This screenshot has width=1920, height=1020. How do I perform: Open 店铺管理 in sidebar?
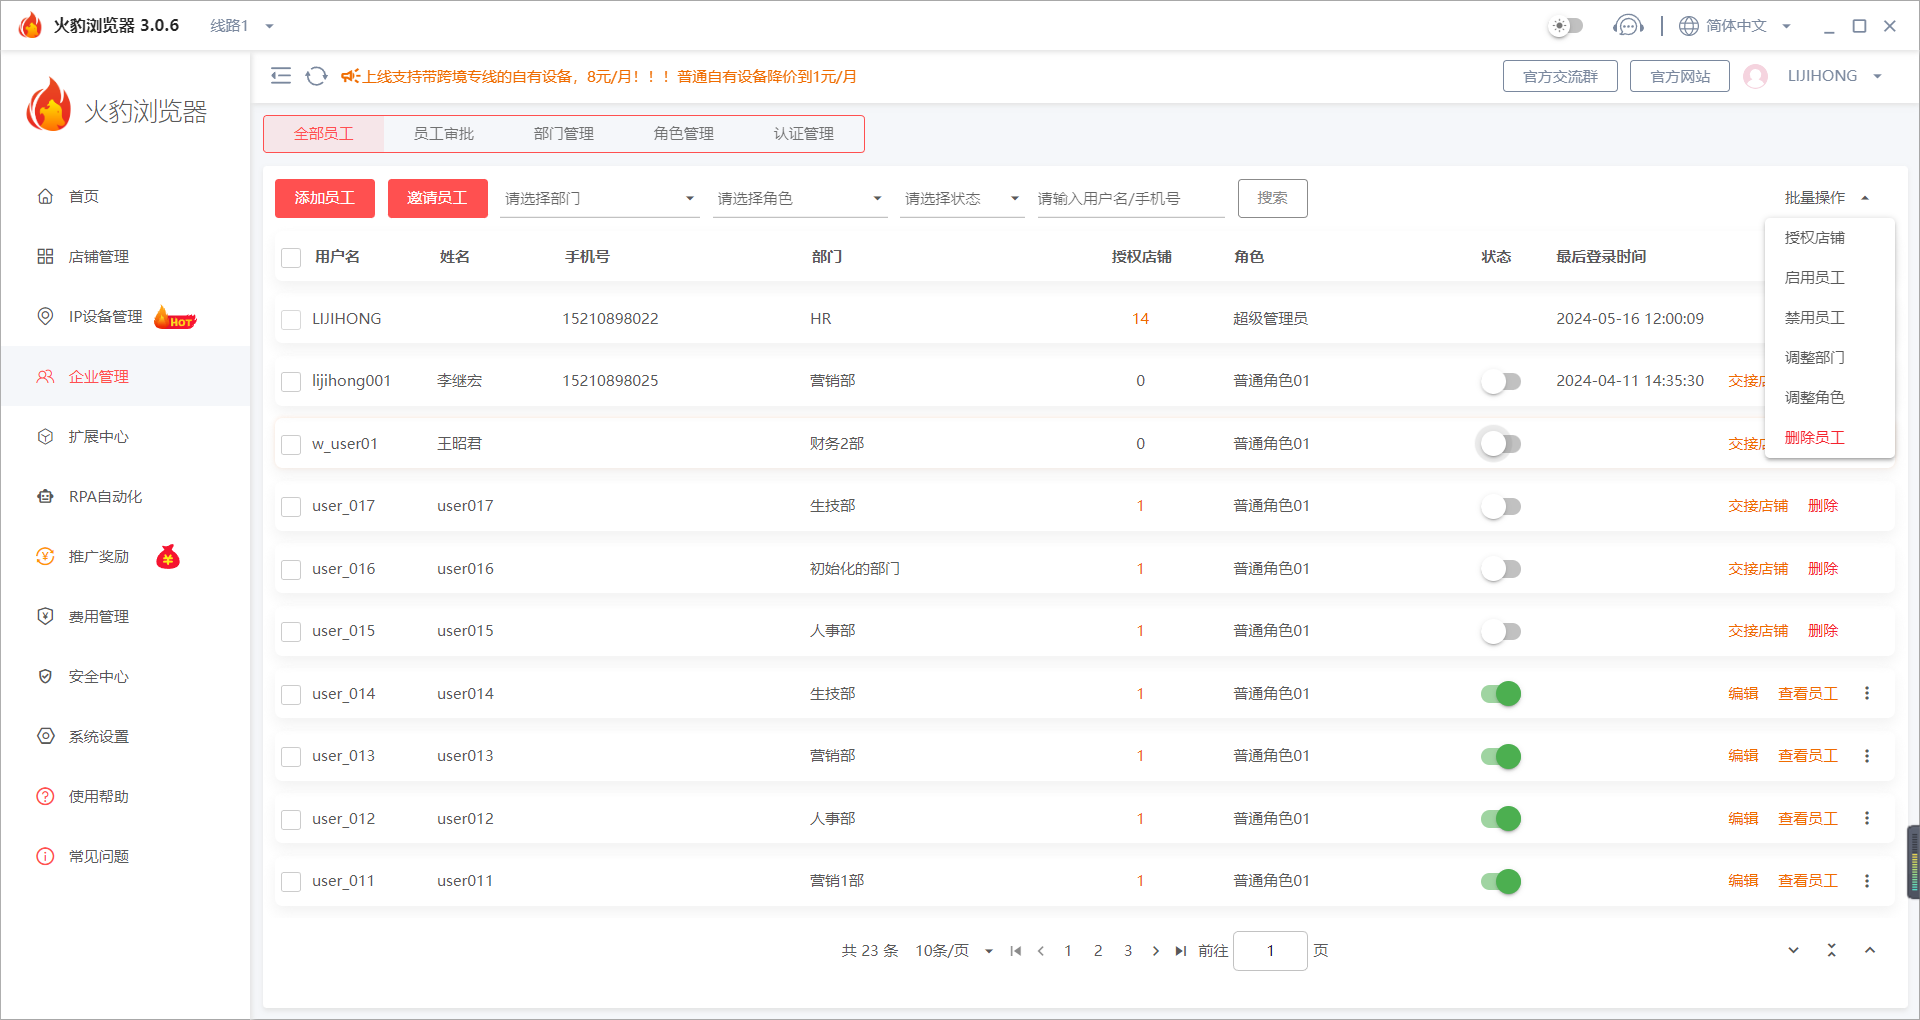click(x=125, y=256)
